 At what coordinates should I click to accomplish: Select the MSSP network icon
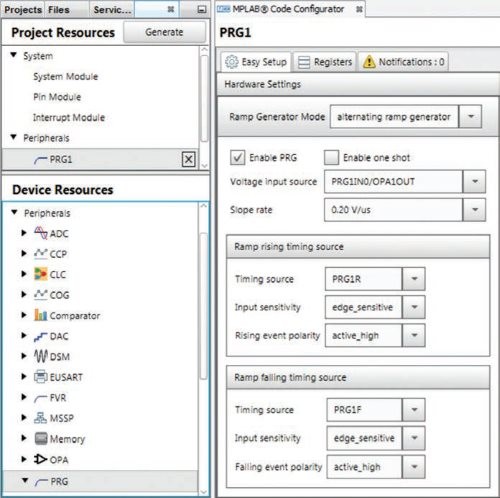click(x=41, y=418)
